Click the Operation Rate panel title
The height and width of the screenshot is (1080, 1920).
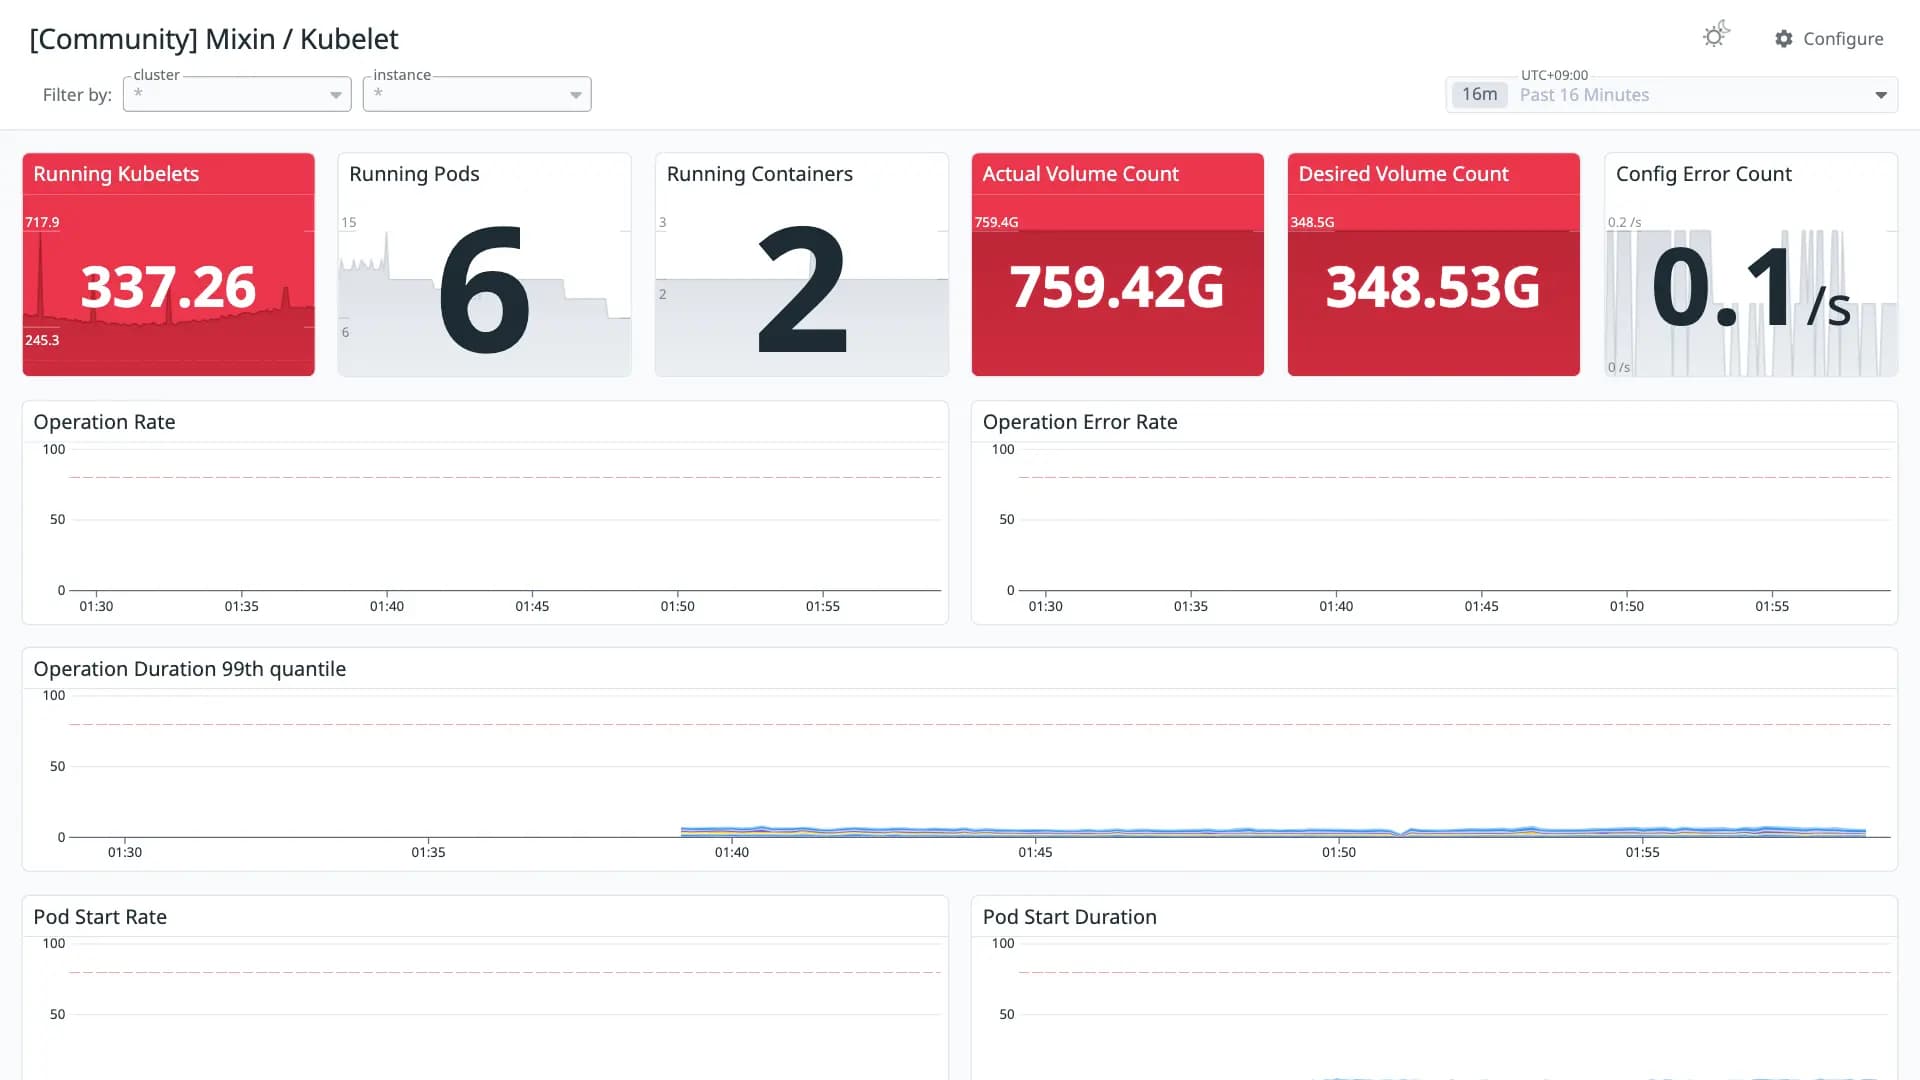[104, 422]
